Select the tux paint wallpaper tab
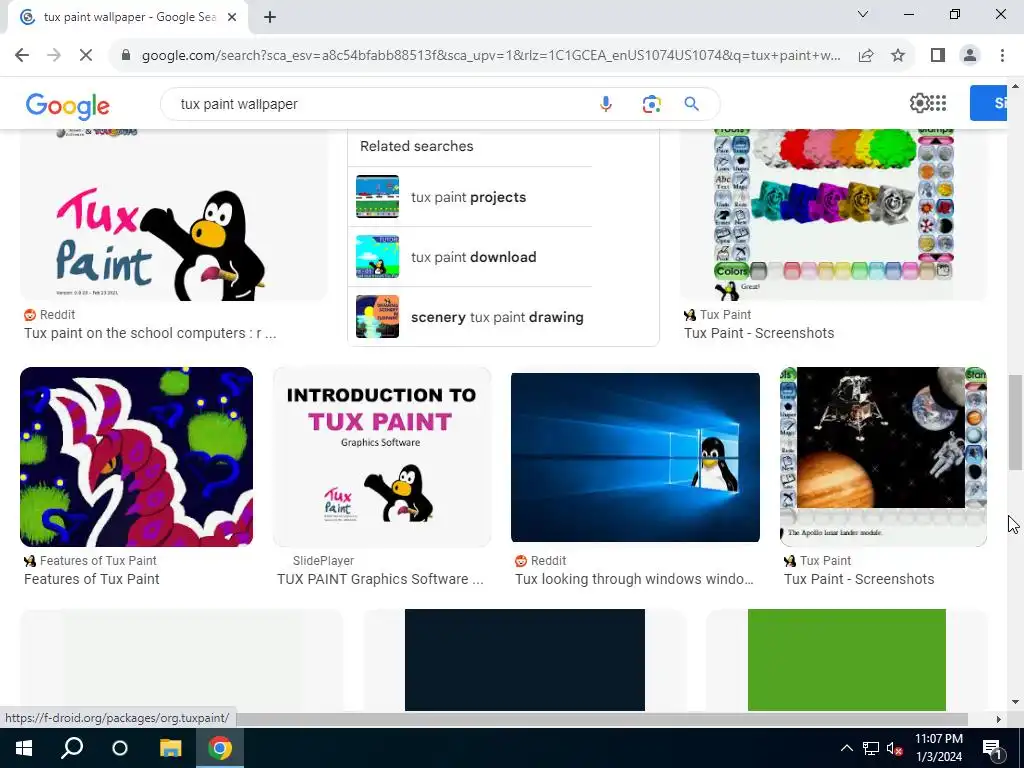Image resolution: width=1024 pixels, height=768 pixels. tap(129, 17)
